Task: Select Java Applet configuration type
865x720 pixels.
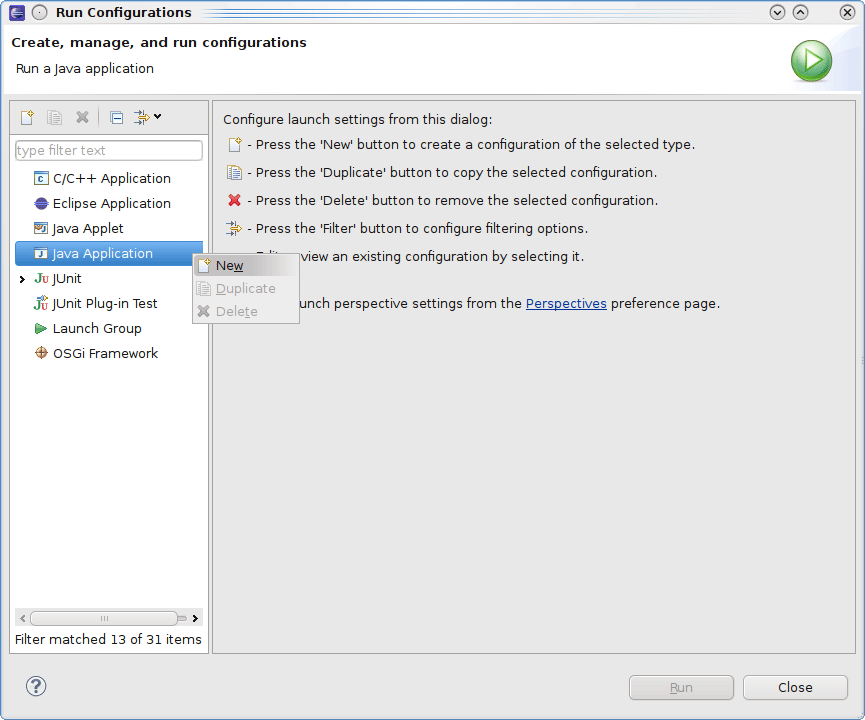Action: [x=88, y=228]
